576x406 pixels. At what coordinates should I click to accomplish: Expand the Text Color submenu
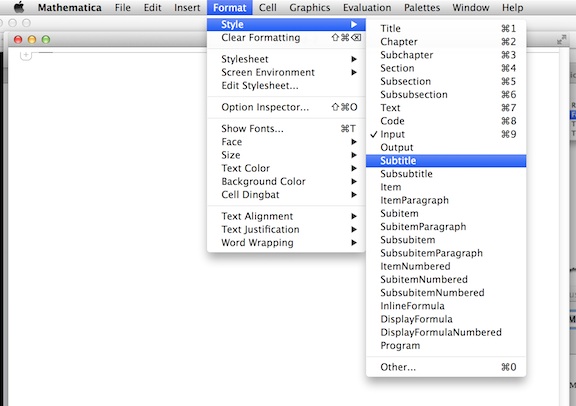286,168
